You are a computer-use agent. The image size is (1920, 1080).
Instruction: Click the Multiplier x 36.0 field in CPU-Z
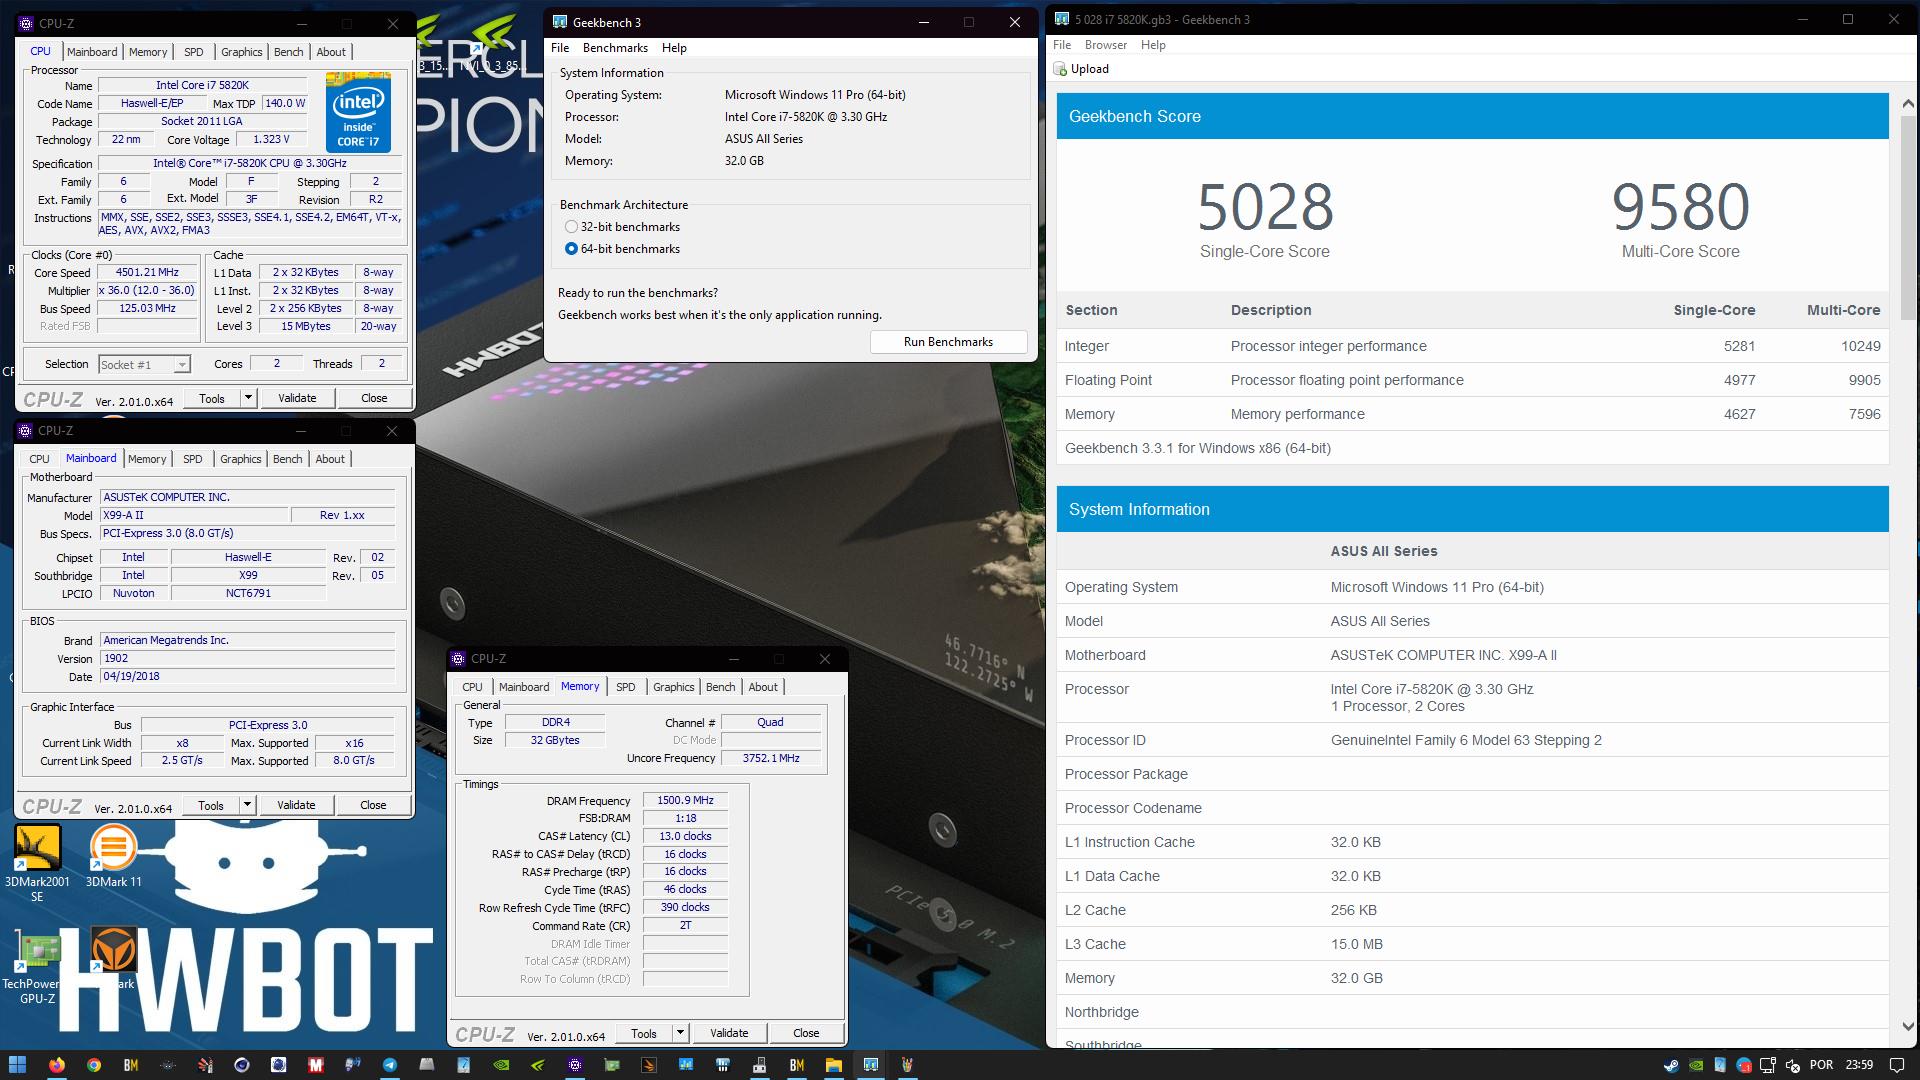tap(147, 290)
